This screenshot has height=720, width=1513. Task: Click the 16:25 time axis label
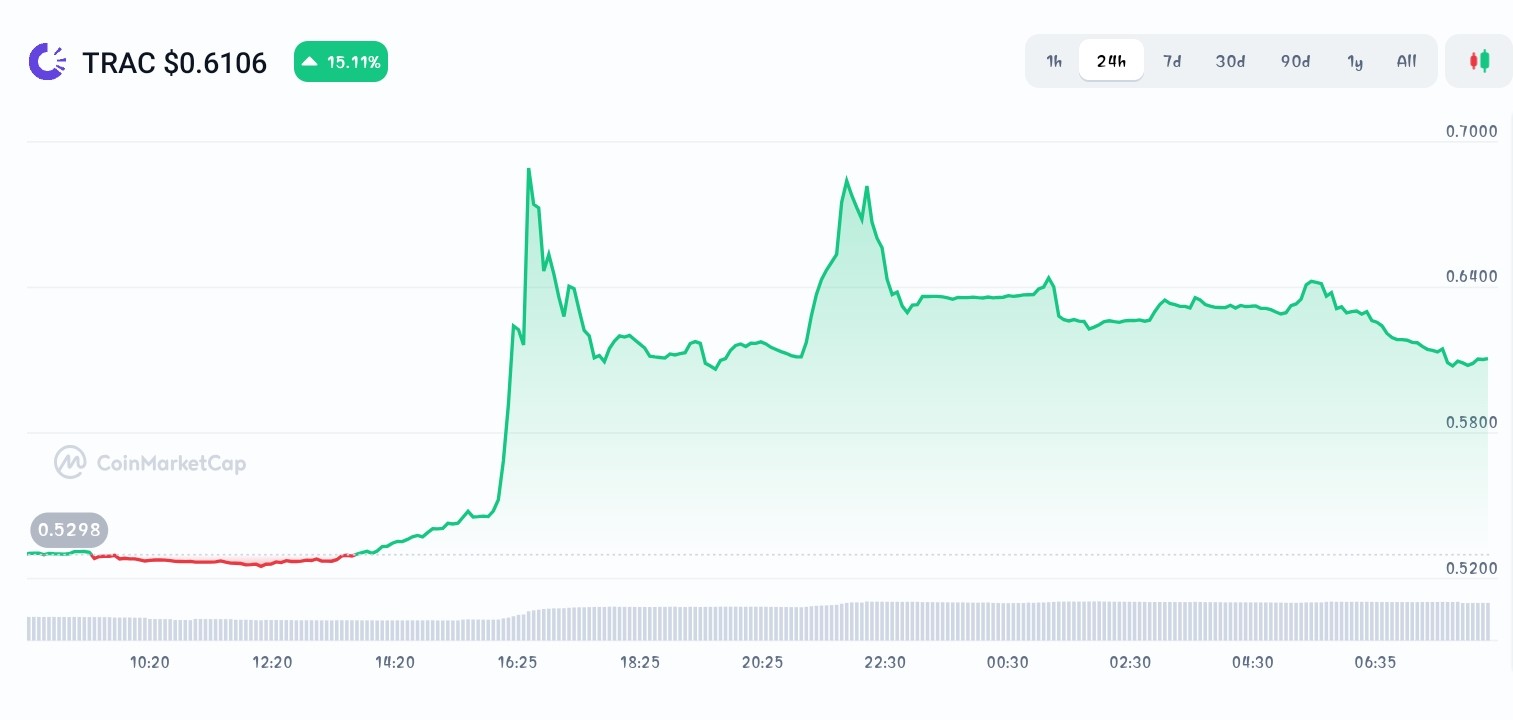[x=517, y=662]
